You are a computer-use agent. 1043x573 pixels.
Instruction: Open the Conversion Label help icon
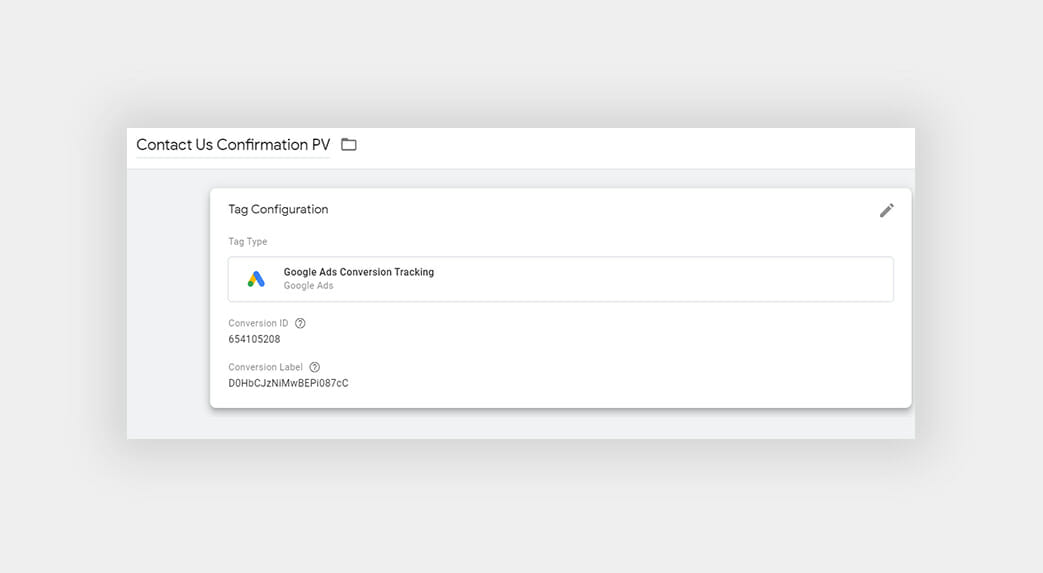[x=315, y=367]
